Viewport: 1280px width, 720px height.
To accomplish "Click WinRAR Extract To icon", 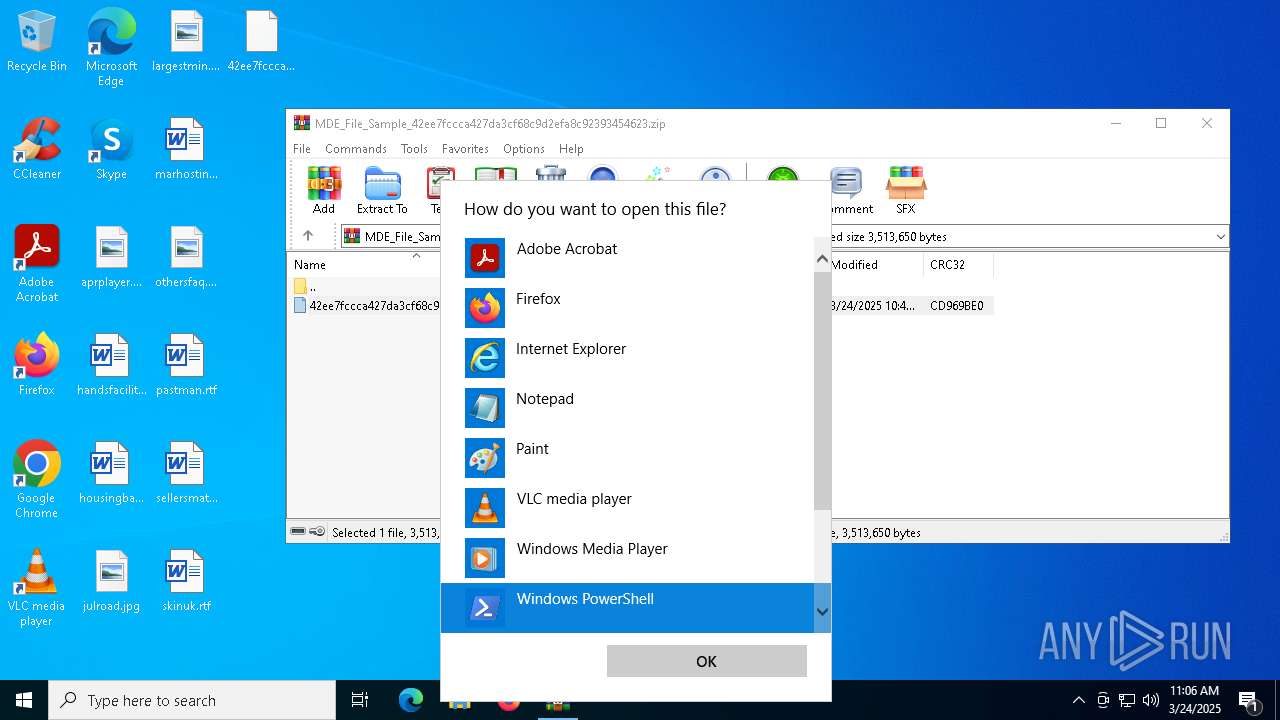I will tap(382, 190).
